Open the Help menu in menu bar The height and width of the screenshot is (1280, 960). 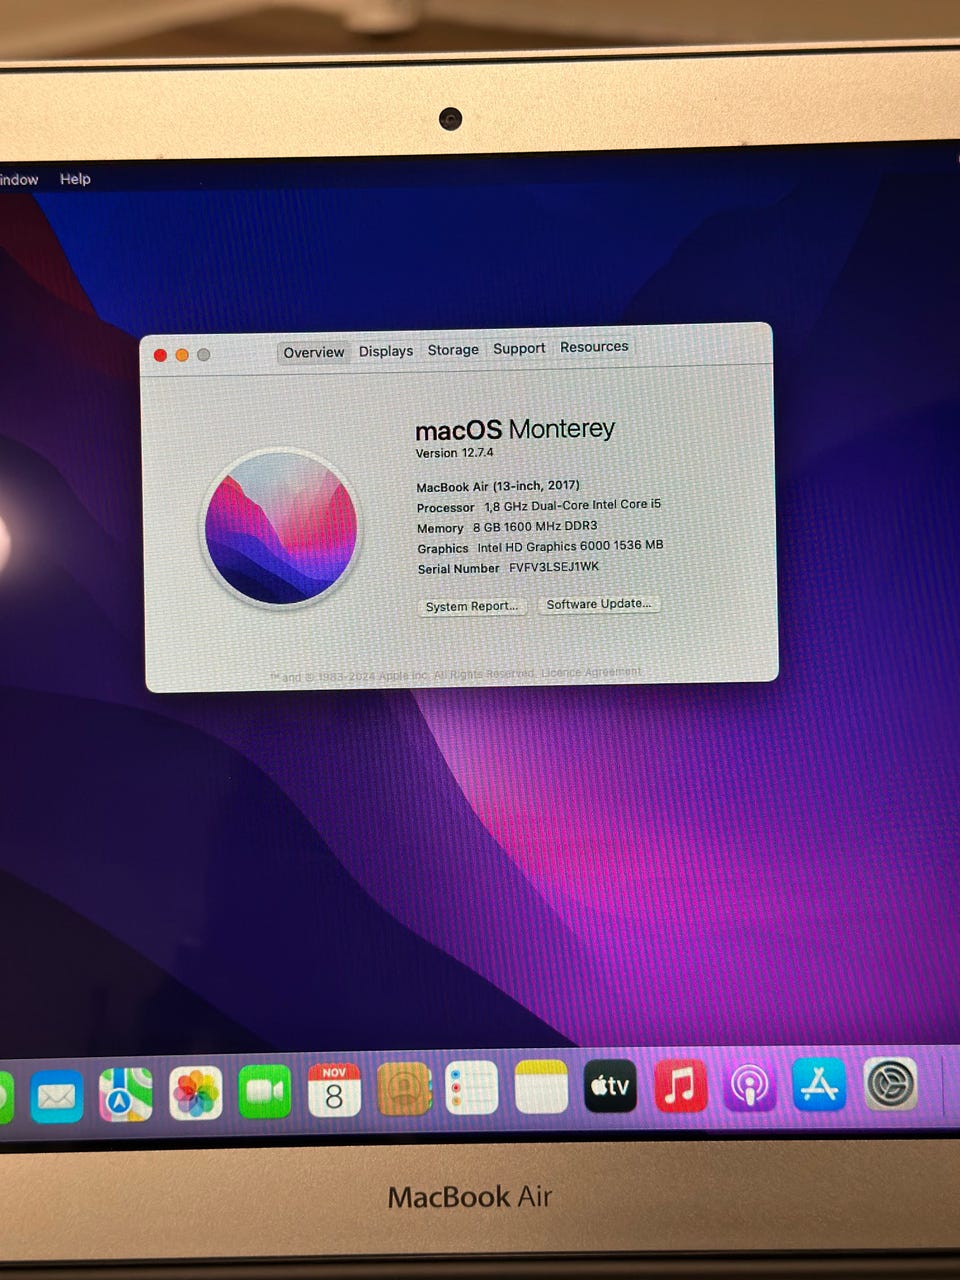(x=75, y=179)
